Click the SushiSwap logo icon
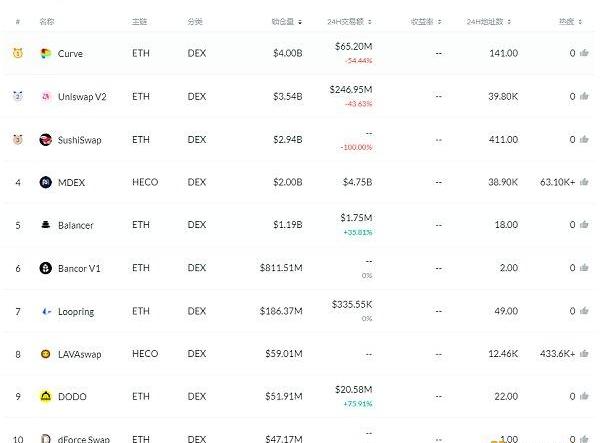The width and height of the screenshot is (600, 443). [46, 140]
